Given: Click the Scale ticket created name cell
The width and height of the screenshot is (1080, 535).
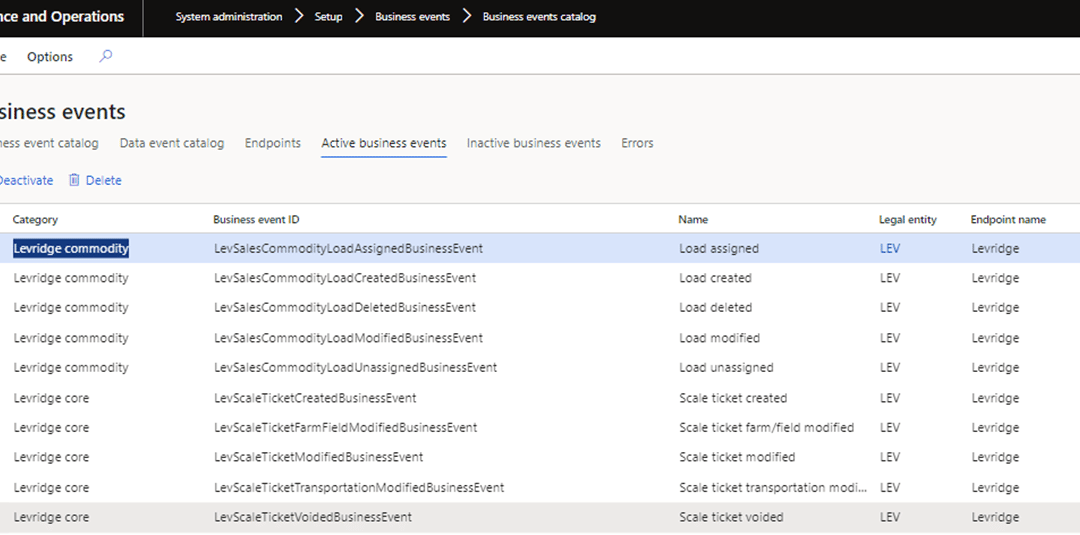Looking at the screenshot, I should pyautogui.click(x=733, y=398).
